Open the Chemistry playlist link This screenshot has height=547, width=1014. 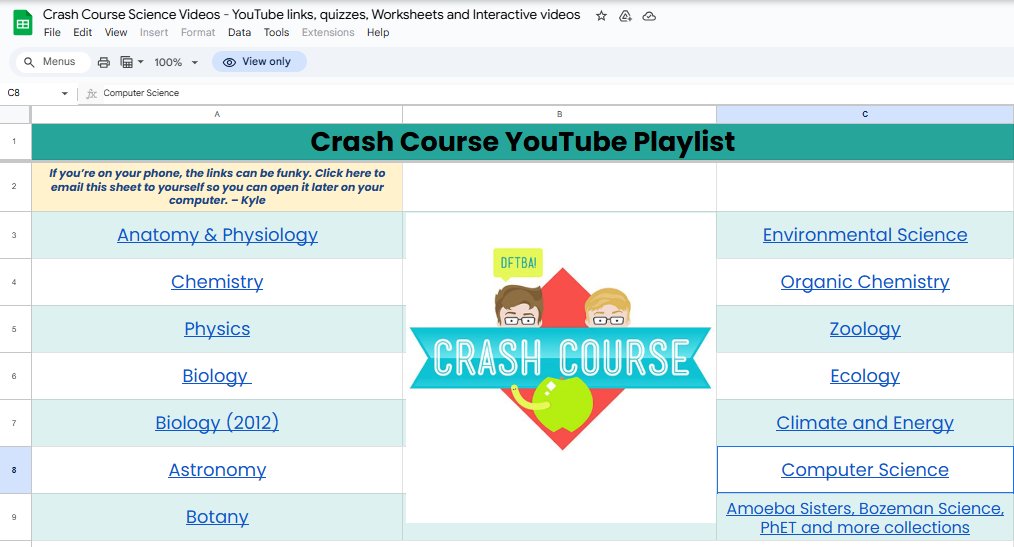tap(217, 282)
